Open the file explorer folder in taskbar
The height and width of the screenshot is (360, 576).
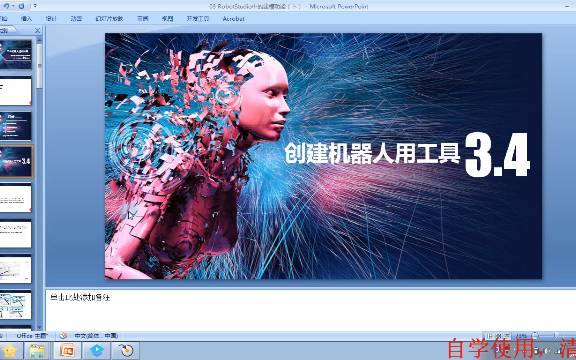tap(37, 351)
